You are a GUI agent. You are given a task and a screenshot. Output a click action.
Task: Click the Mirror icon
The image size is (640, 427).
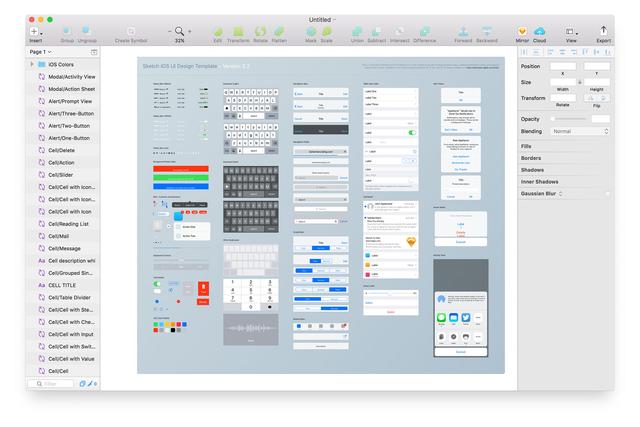(x=522, y=32)
